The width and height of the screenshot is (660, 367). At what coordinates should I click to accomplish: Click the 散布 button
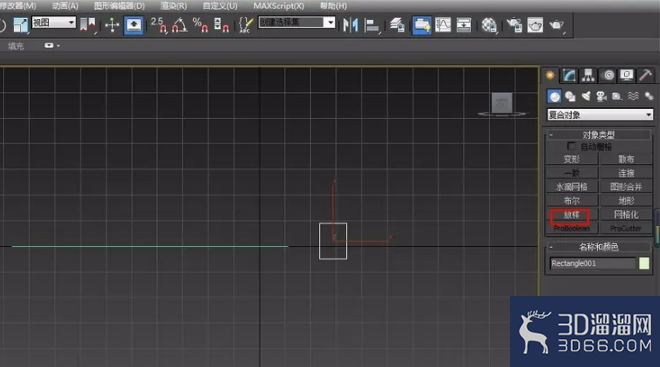(x=626, y=159)
